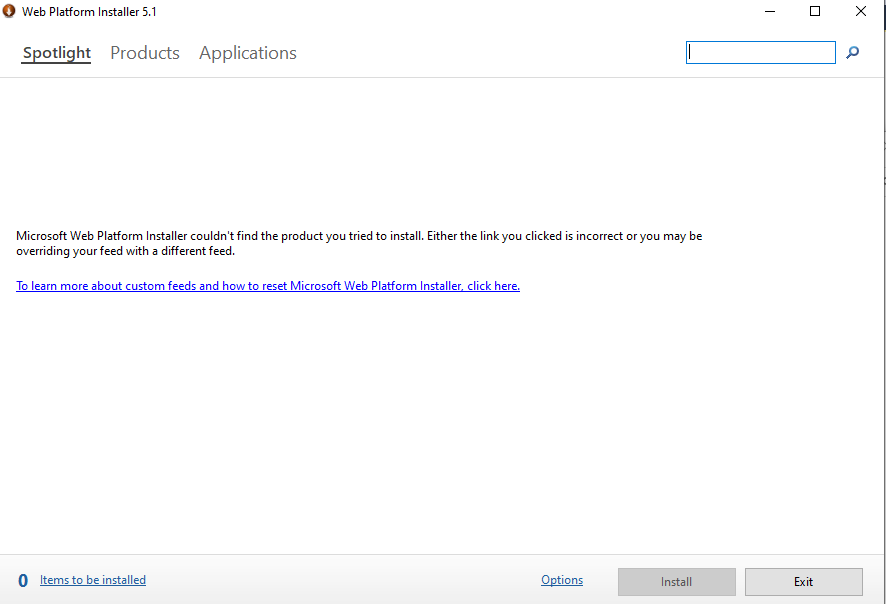The width and height of the screenshot is (886, 604).
Task: Click the disabled Install button
Action: tap(676, 581)
